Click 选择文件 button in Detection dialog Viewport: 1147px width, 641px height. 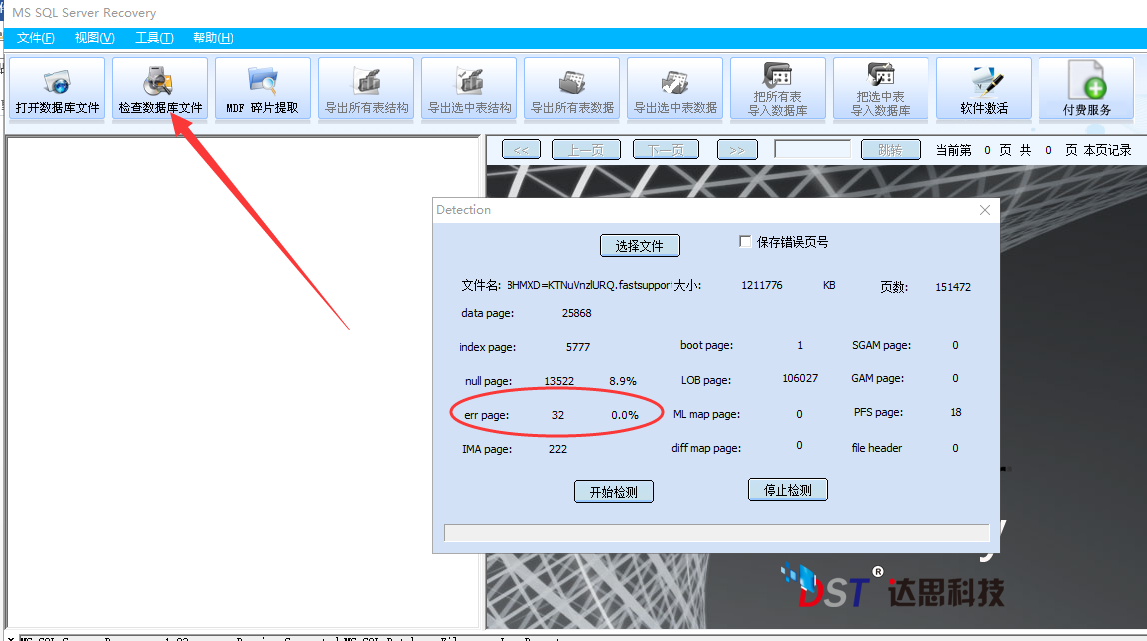639,246
